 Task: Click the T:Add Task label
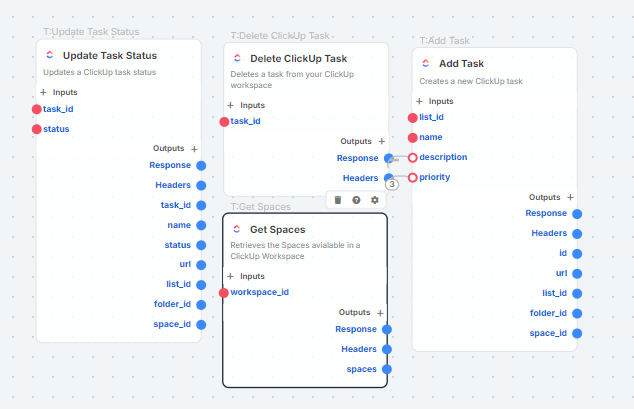pos(444,40)
